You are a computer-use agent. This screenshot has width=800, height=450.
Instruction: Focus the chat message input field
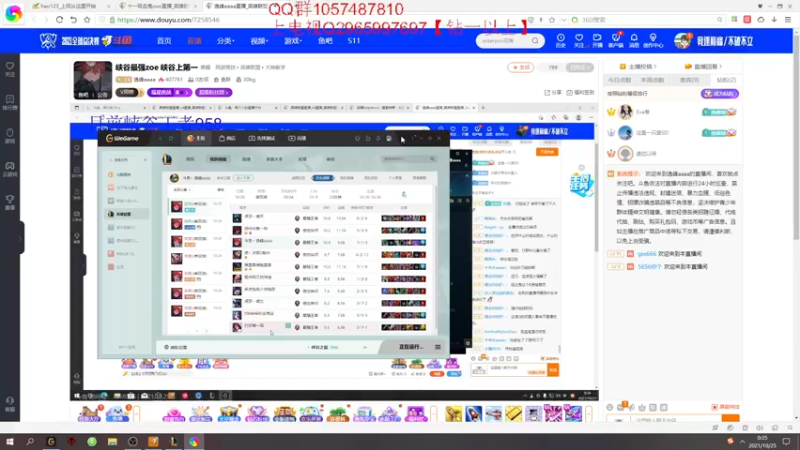676,420
